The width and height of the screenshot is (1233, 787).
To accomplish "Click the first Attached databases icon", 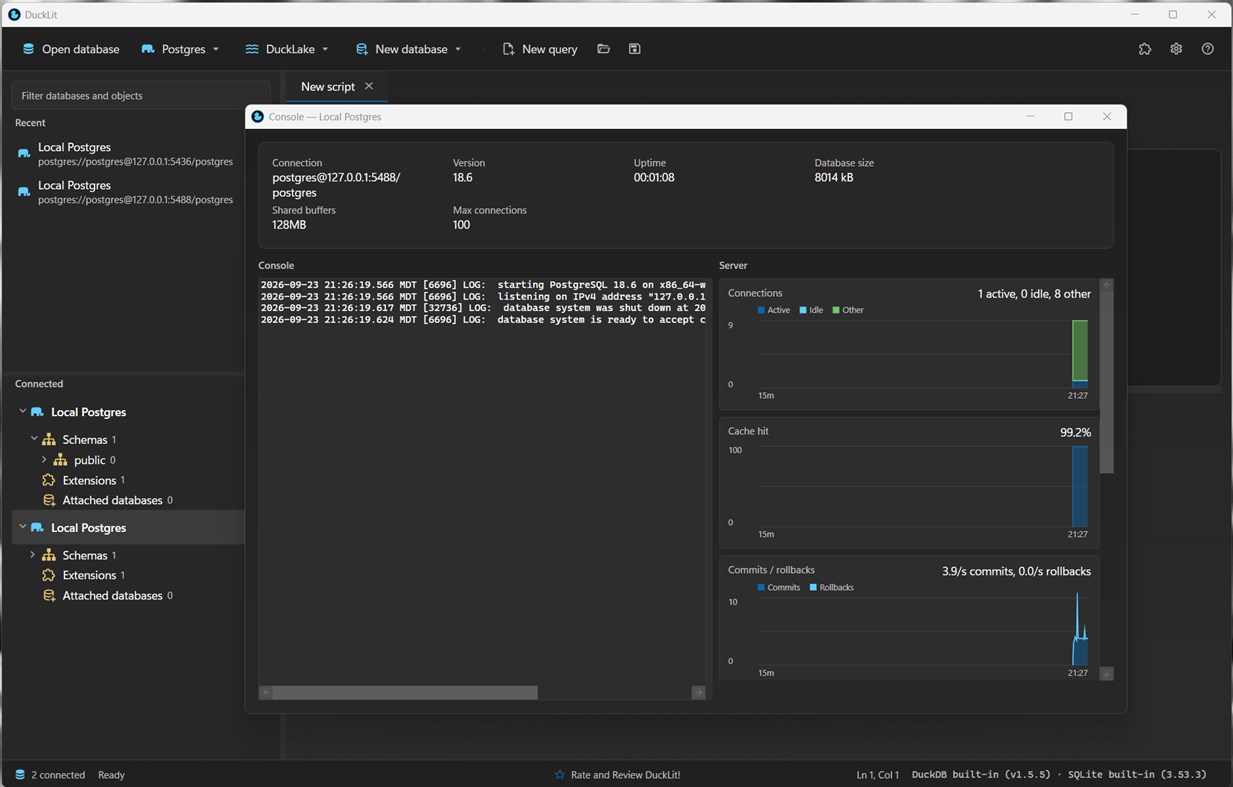I will [48, 500].
